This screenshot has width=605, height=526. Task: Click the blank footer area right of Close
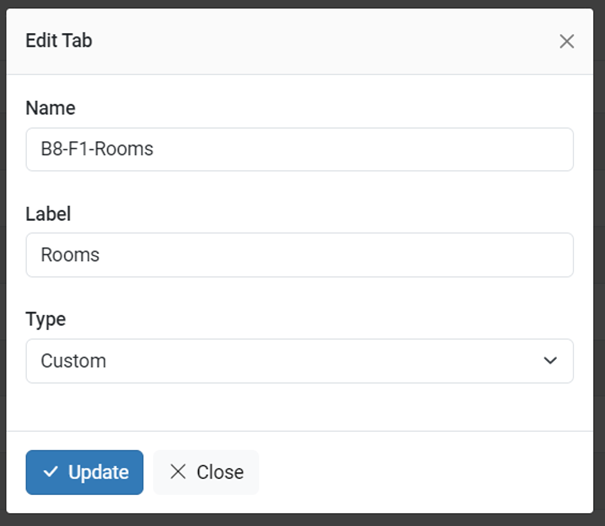(424, 472)
